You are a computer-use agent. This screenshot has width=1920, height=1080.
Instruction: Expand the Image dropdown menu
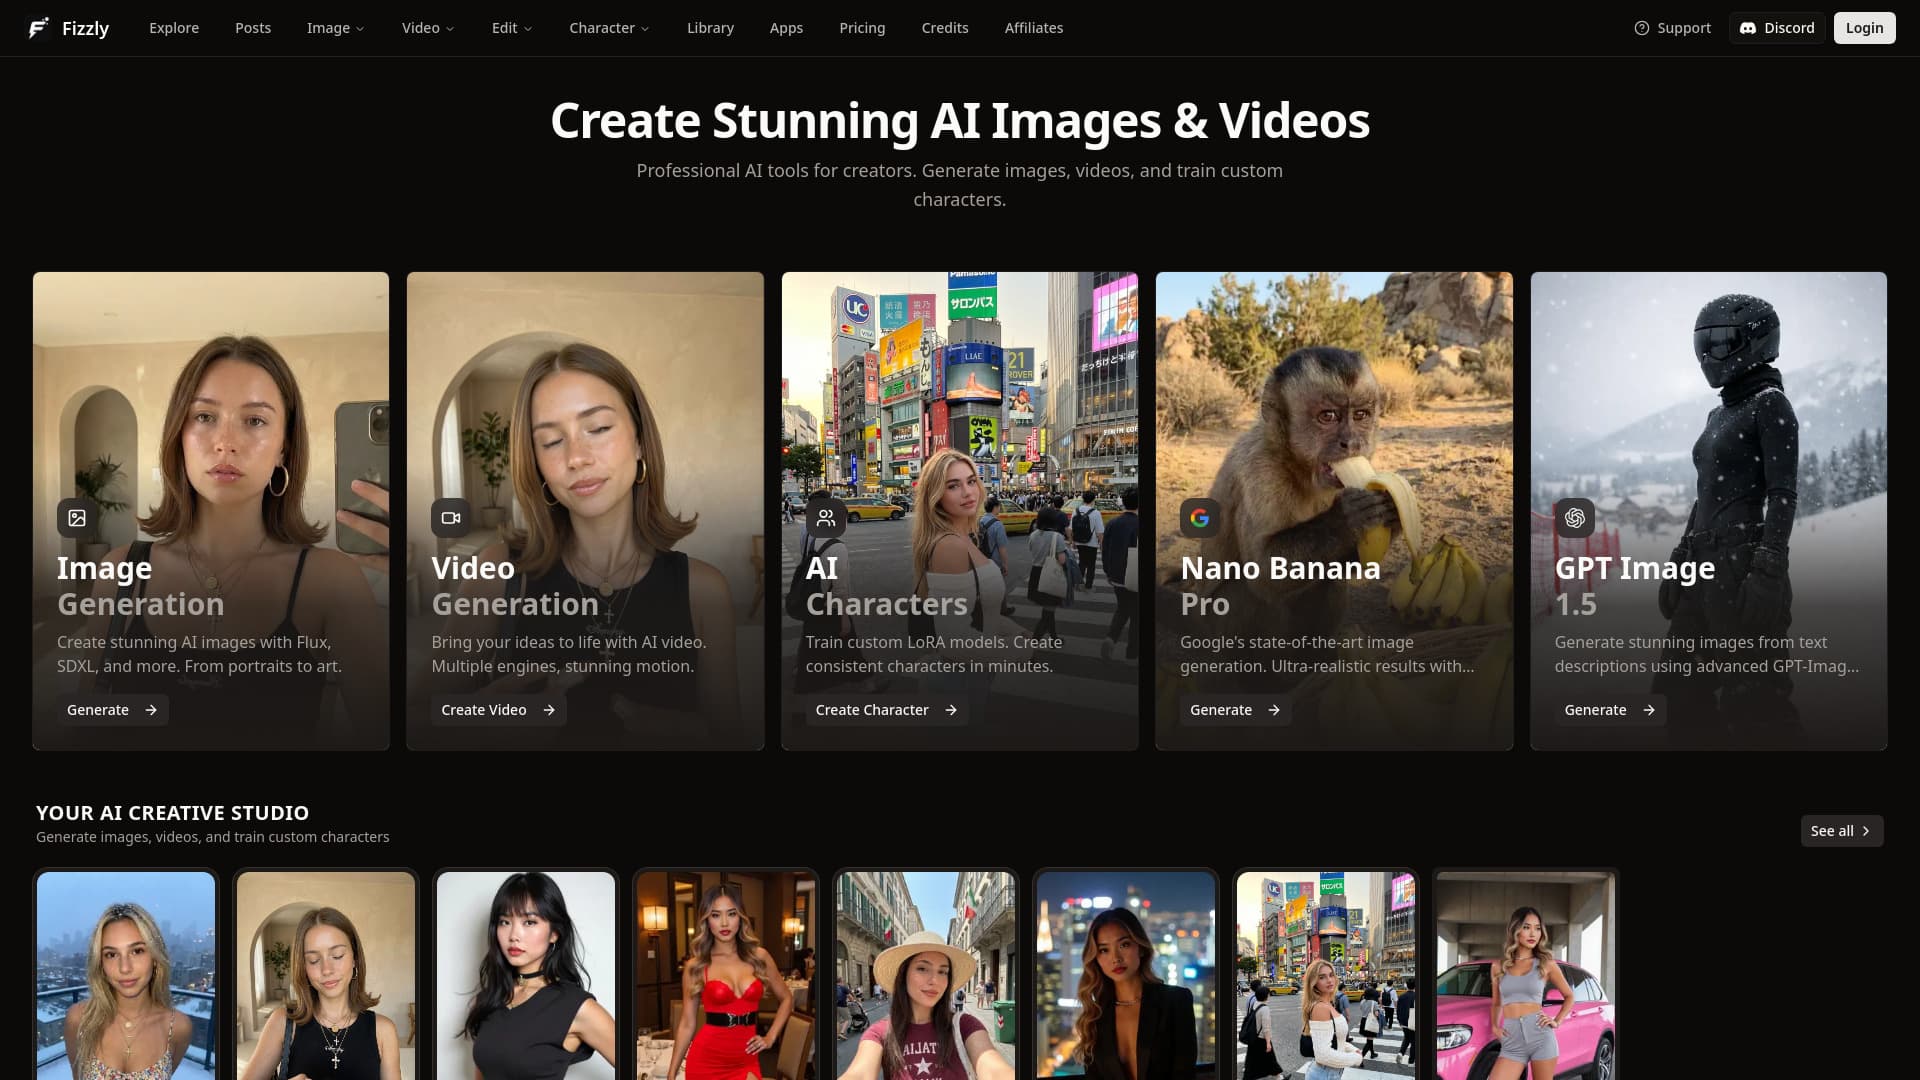[x=335, y=28]
